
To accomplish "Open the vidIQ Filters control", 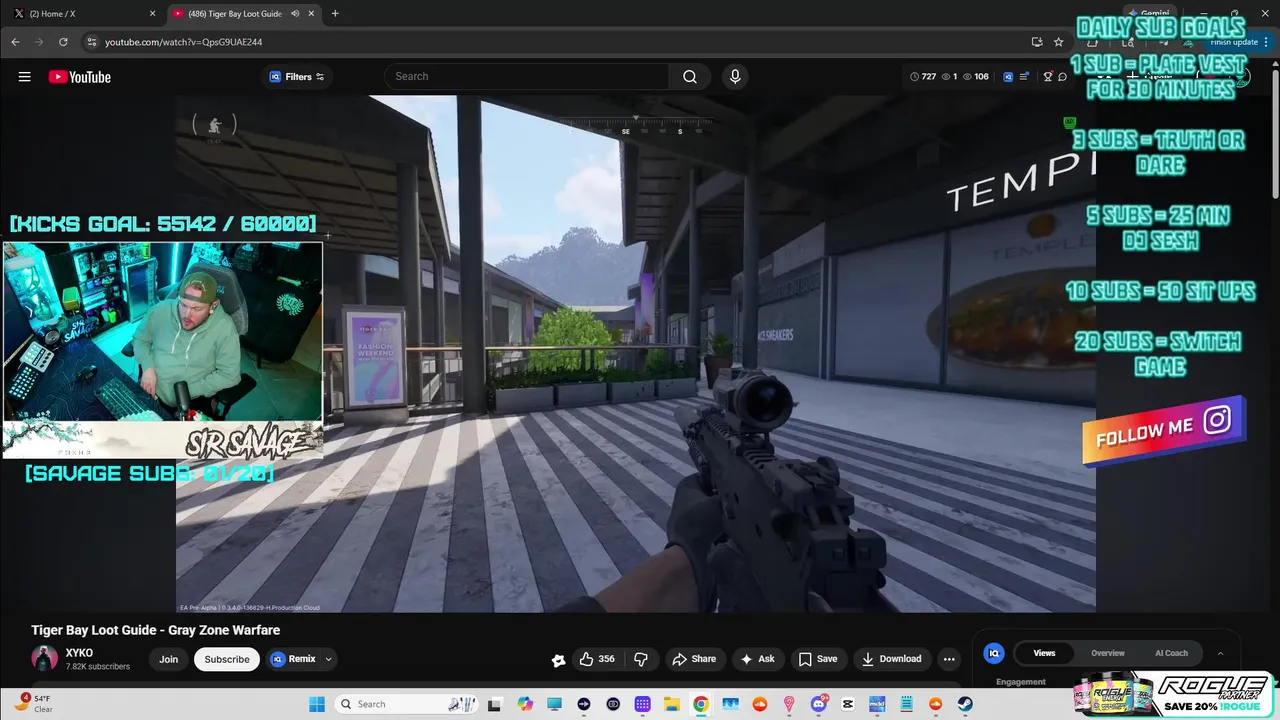I will coord(297,77).
